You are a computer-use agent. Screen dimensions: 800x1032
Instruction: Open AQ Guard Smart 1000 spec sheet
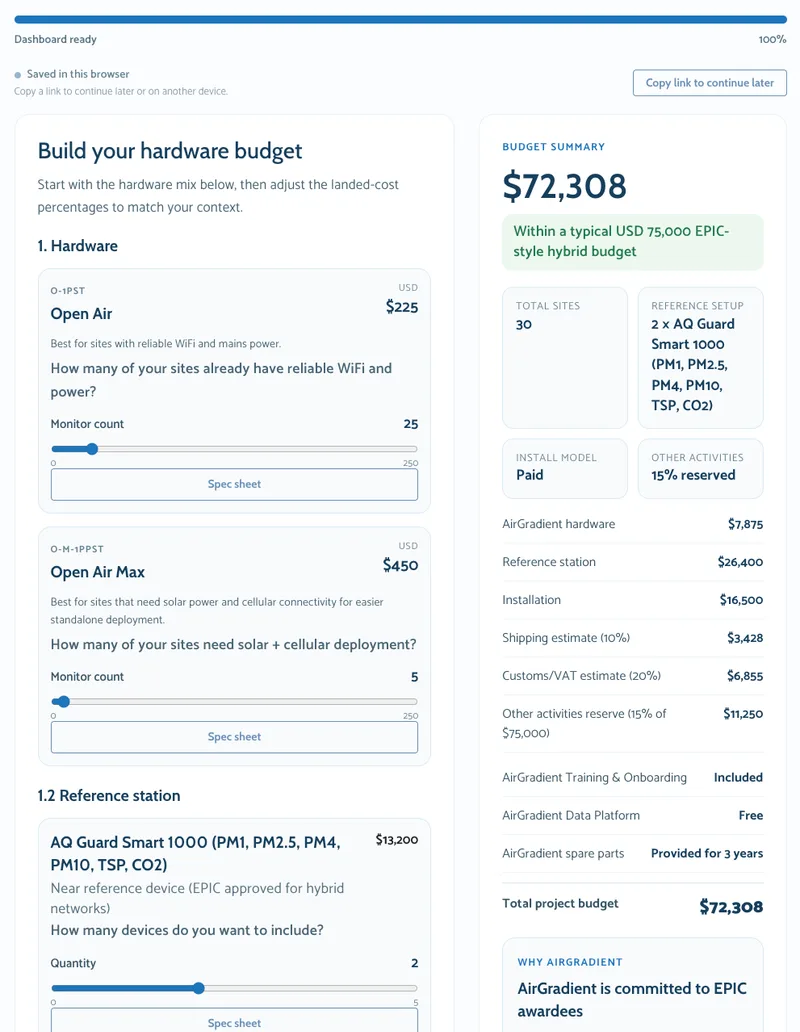(x=234, y=1022)
